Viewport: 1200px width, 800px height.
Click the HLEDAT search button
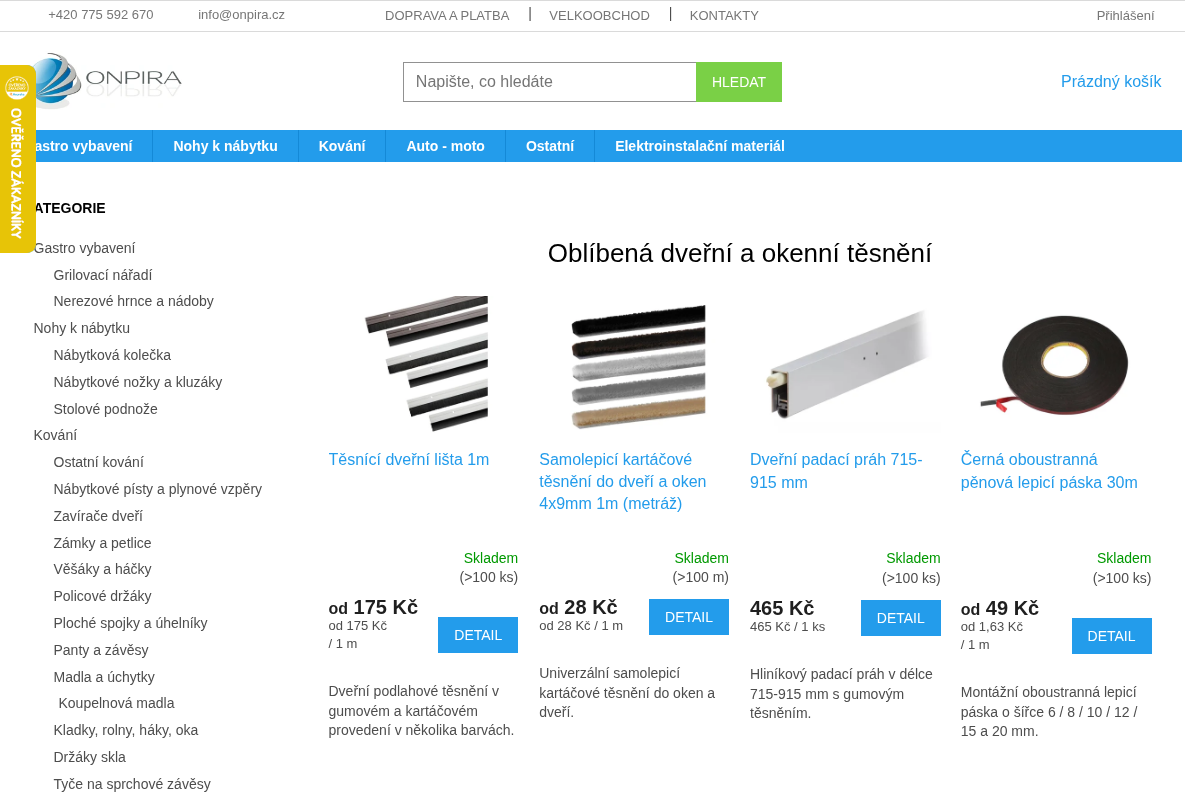click(739, 82)
